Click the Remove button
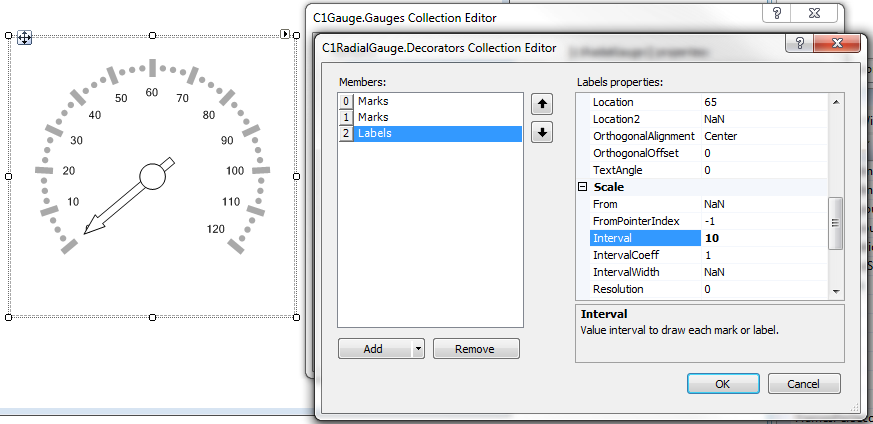The image size is (873, 424). pyautogui.click(x=476, y=349)
